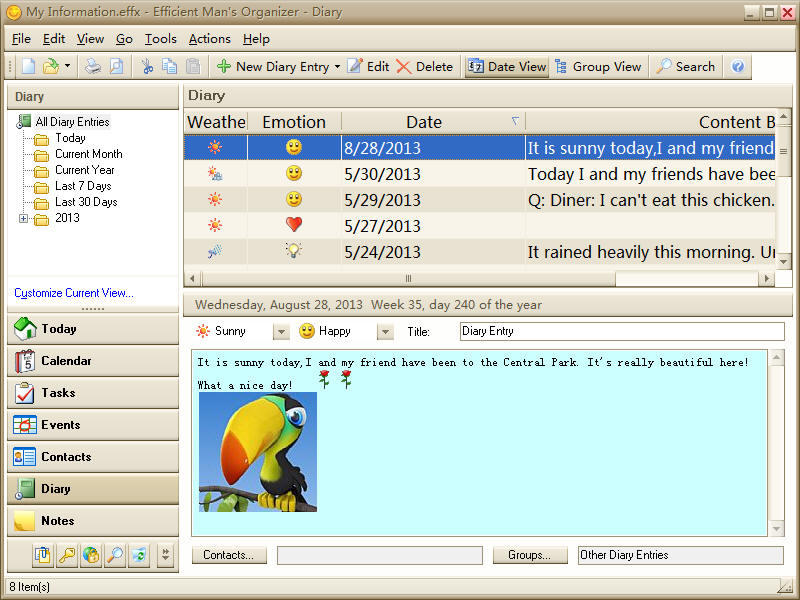Open the Go menu
The width and height of the screenshot is (800, 600).
pyautogui.click(x=124, y=39)
